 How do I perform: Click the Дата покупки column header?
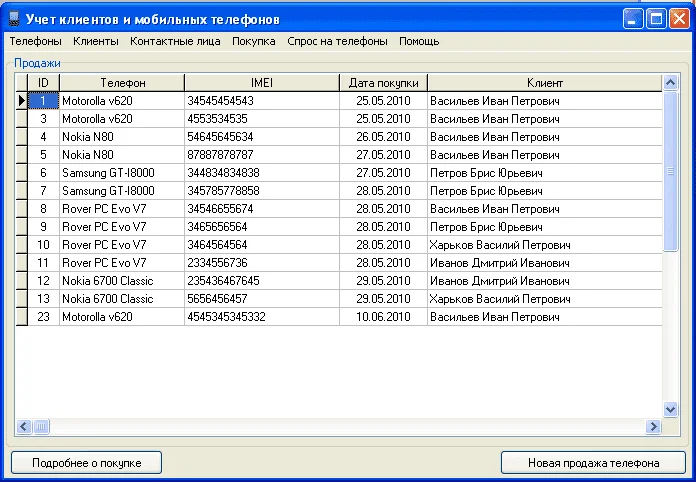point(383,83)
